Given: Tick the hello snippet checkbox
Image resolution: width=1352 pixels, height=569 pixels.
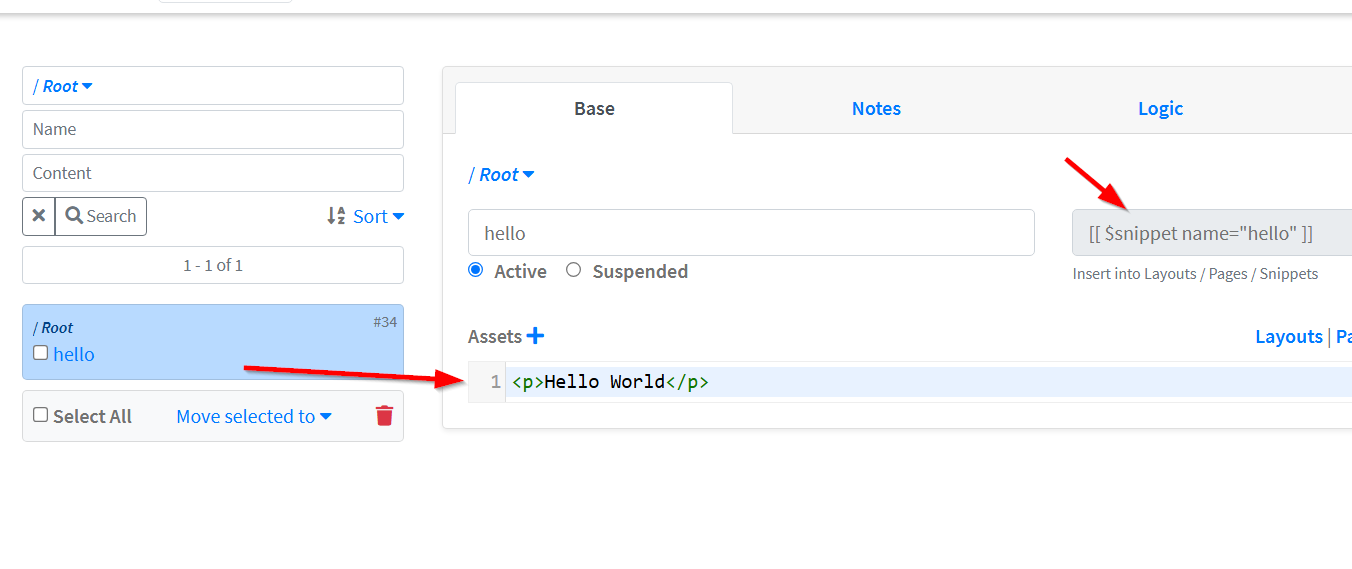Looking at the screenshot, I should (41, 353).
